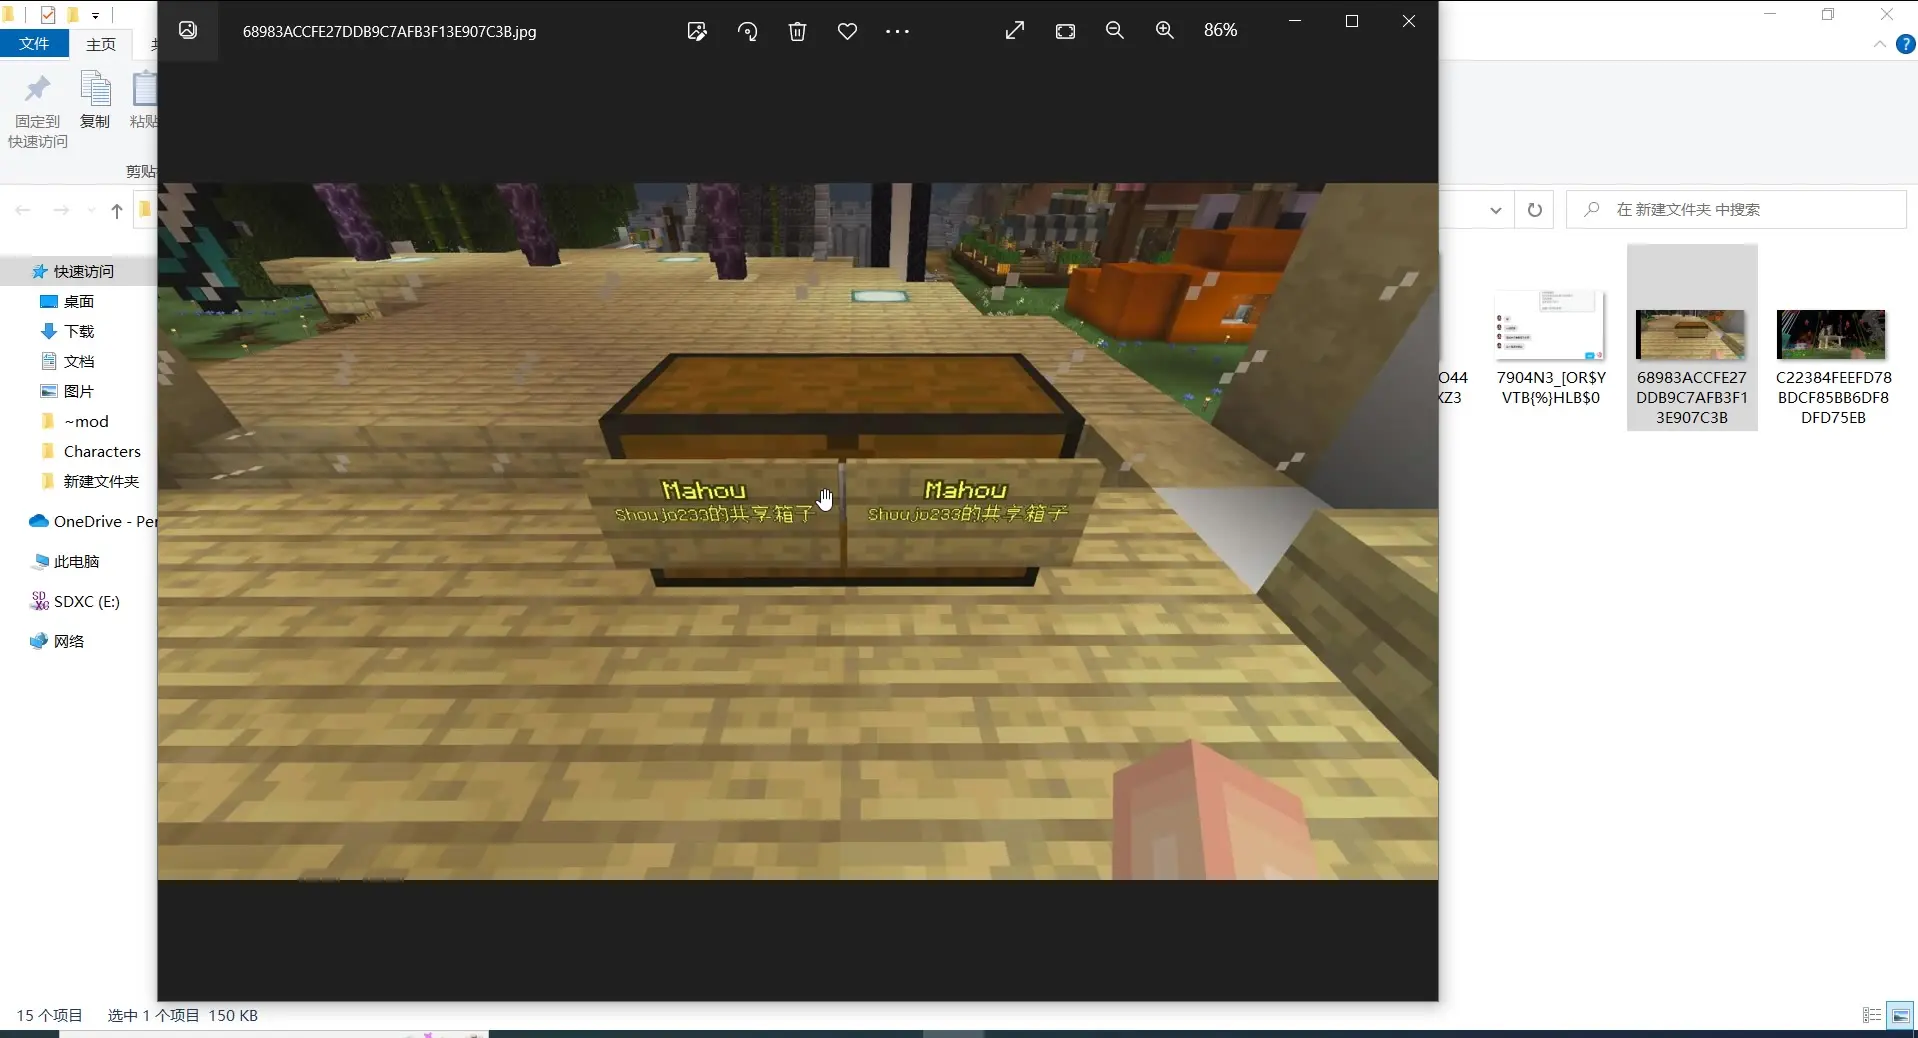This screenshot has width=1918, height=1038.
Task: Add image to favorites with heart icon
Action: [x=847, y=31]
